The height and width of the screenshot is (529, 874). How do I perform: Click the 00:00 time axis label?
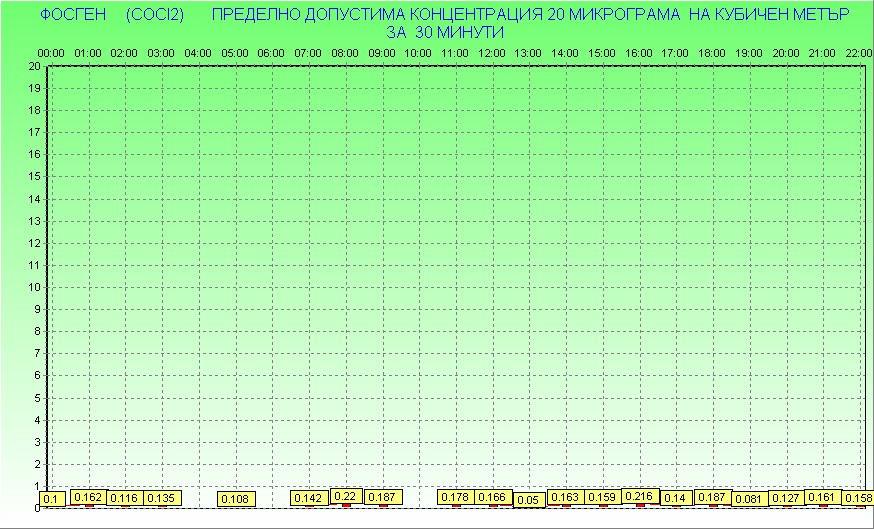pyautogui.click(x=51, y=54)
